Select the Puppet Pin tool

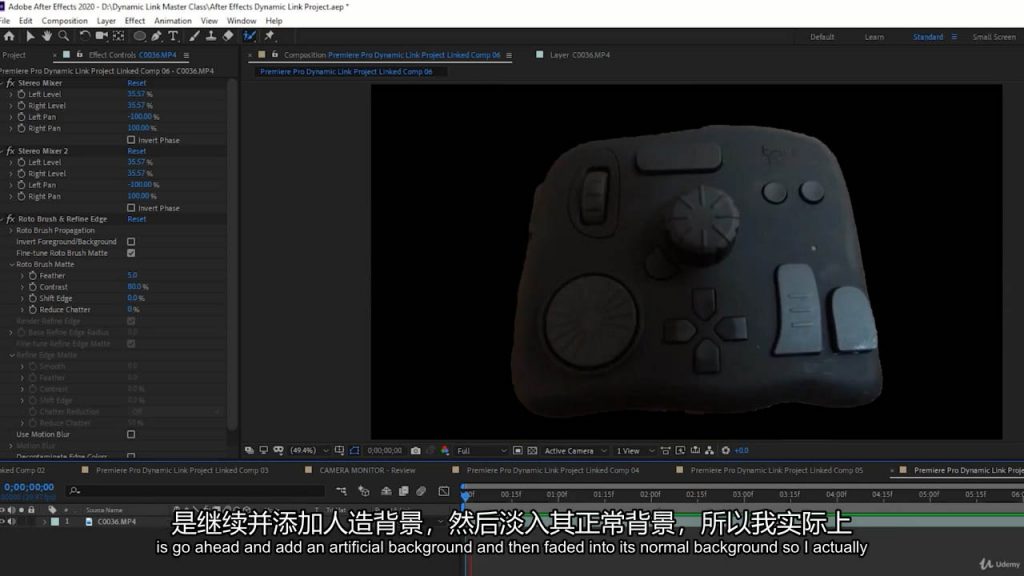269,37
